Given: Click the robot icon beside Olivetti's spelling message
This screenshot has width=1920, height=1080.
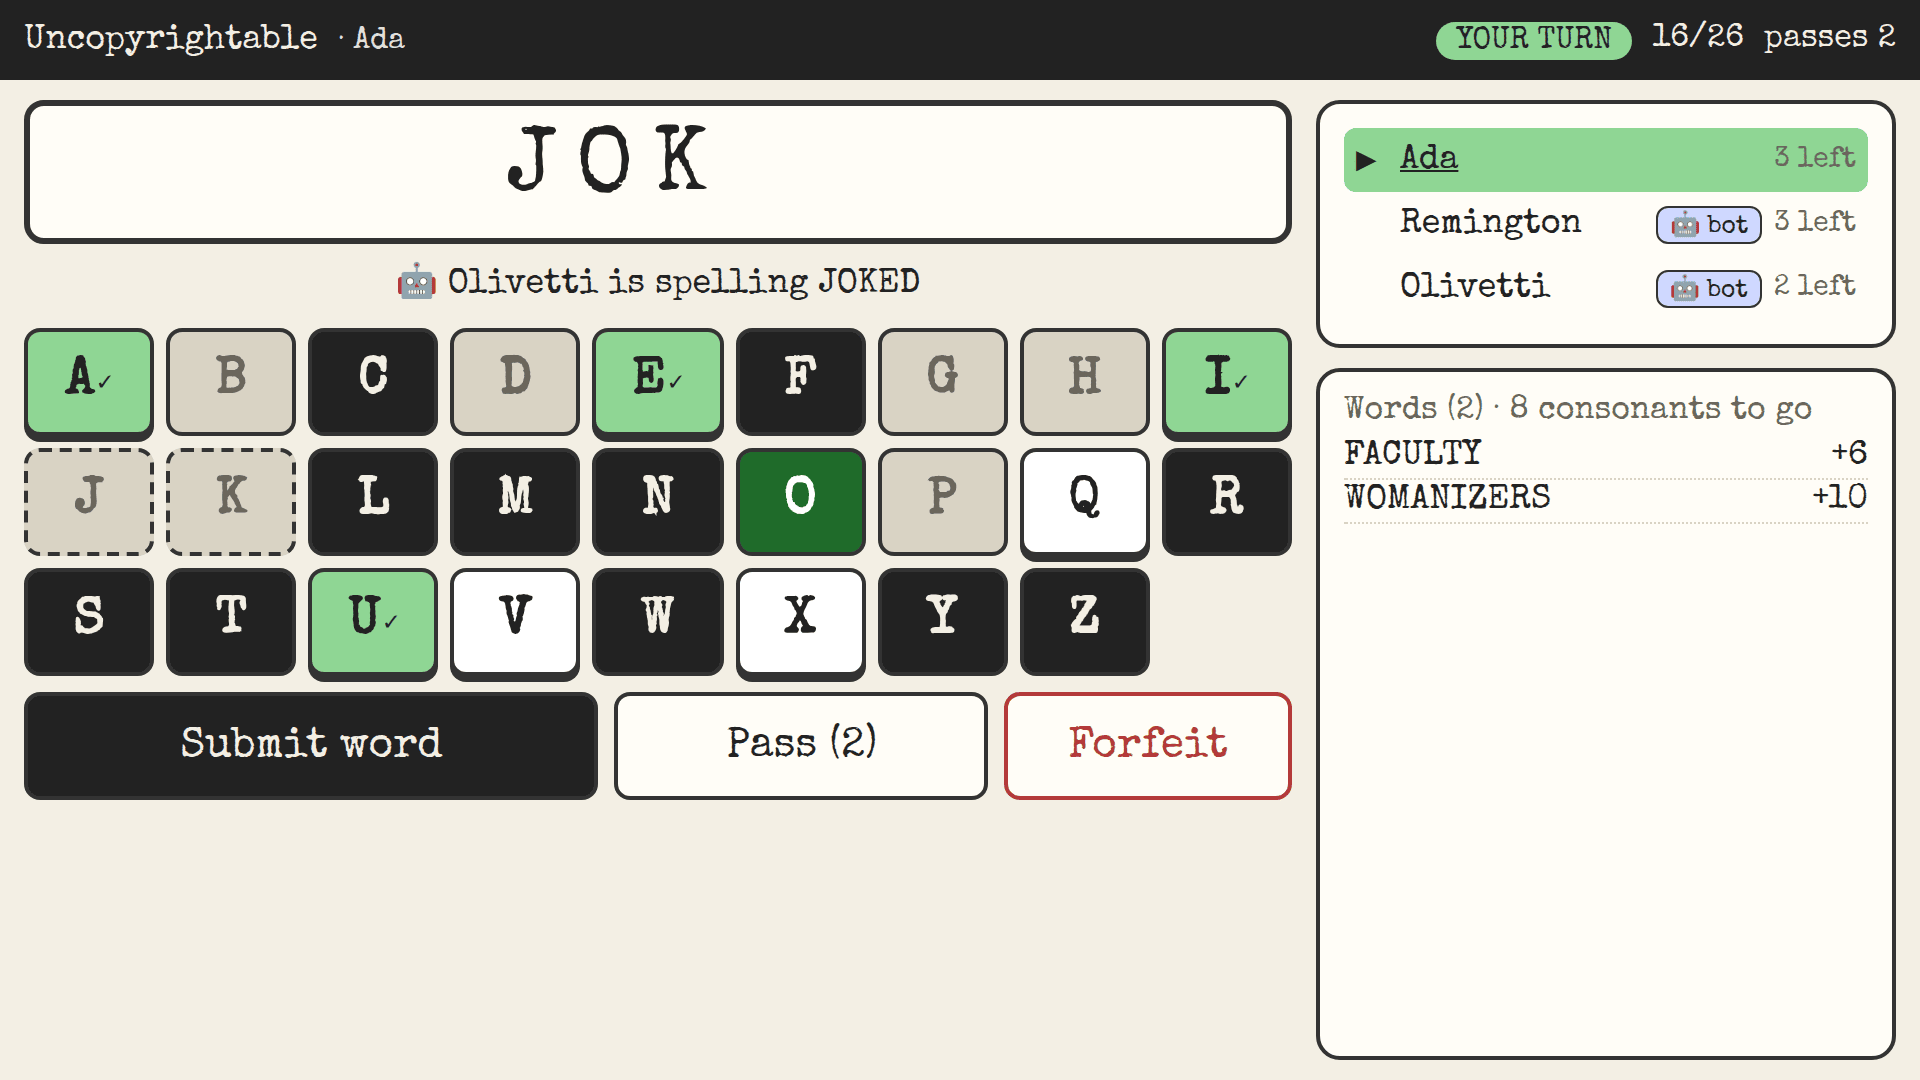Looking at the screenshot, I should (416, 282).
